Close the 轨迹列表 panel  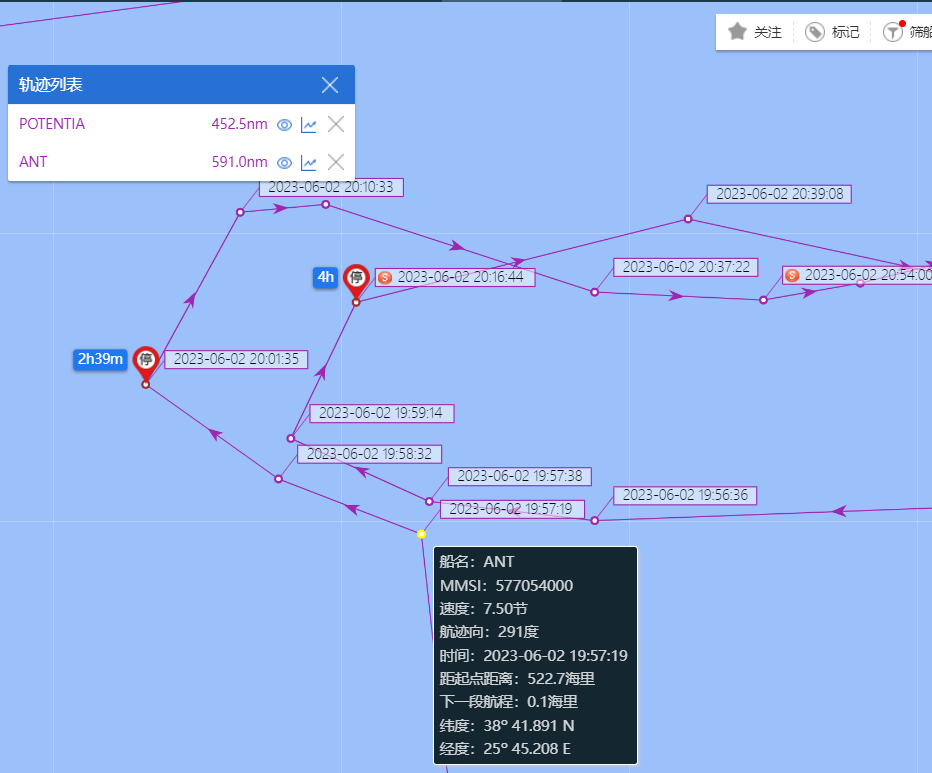pyautogui.click(x=330, y=85)
